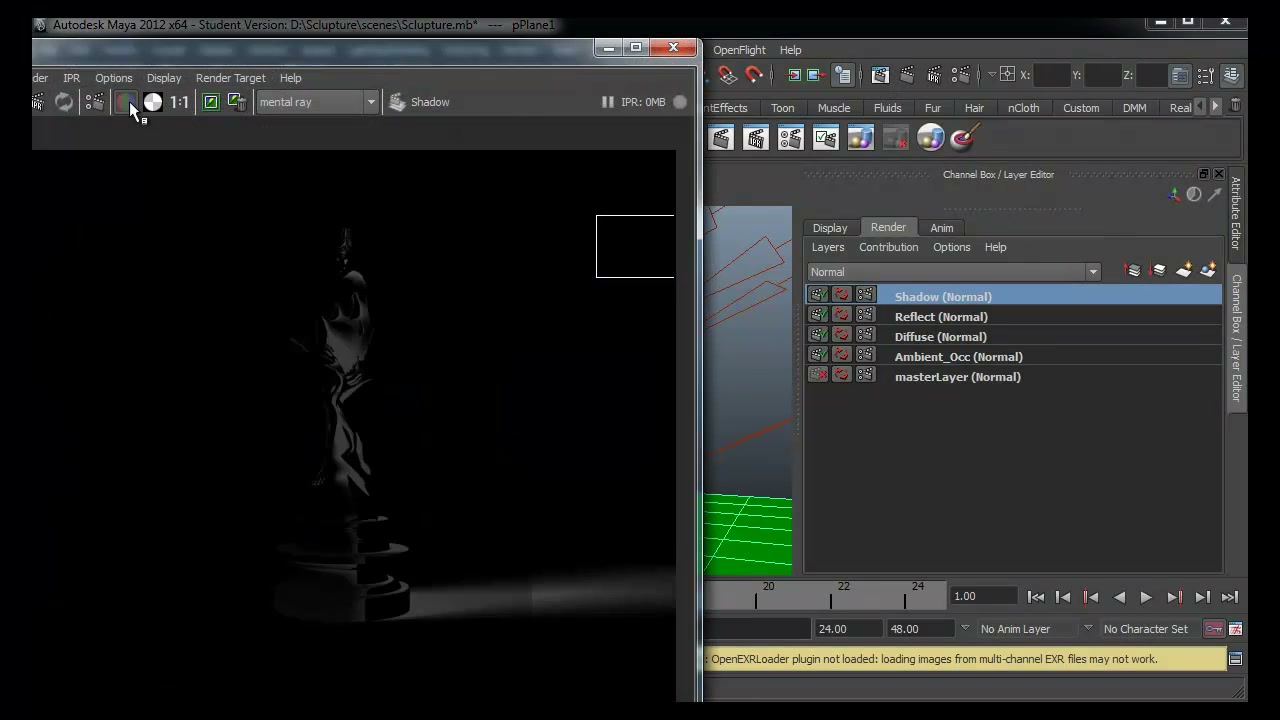Image resolution: width=1280 pixels, height=720 pixels.
Task: Toggle the Construction history icon
Action: point(843,75)
